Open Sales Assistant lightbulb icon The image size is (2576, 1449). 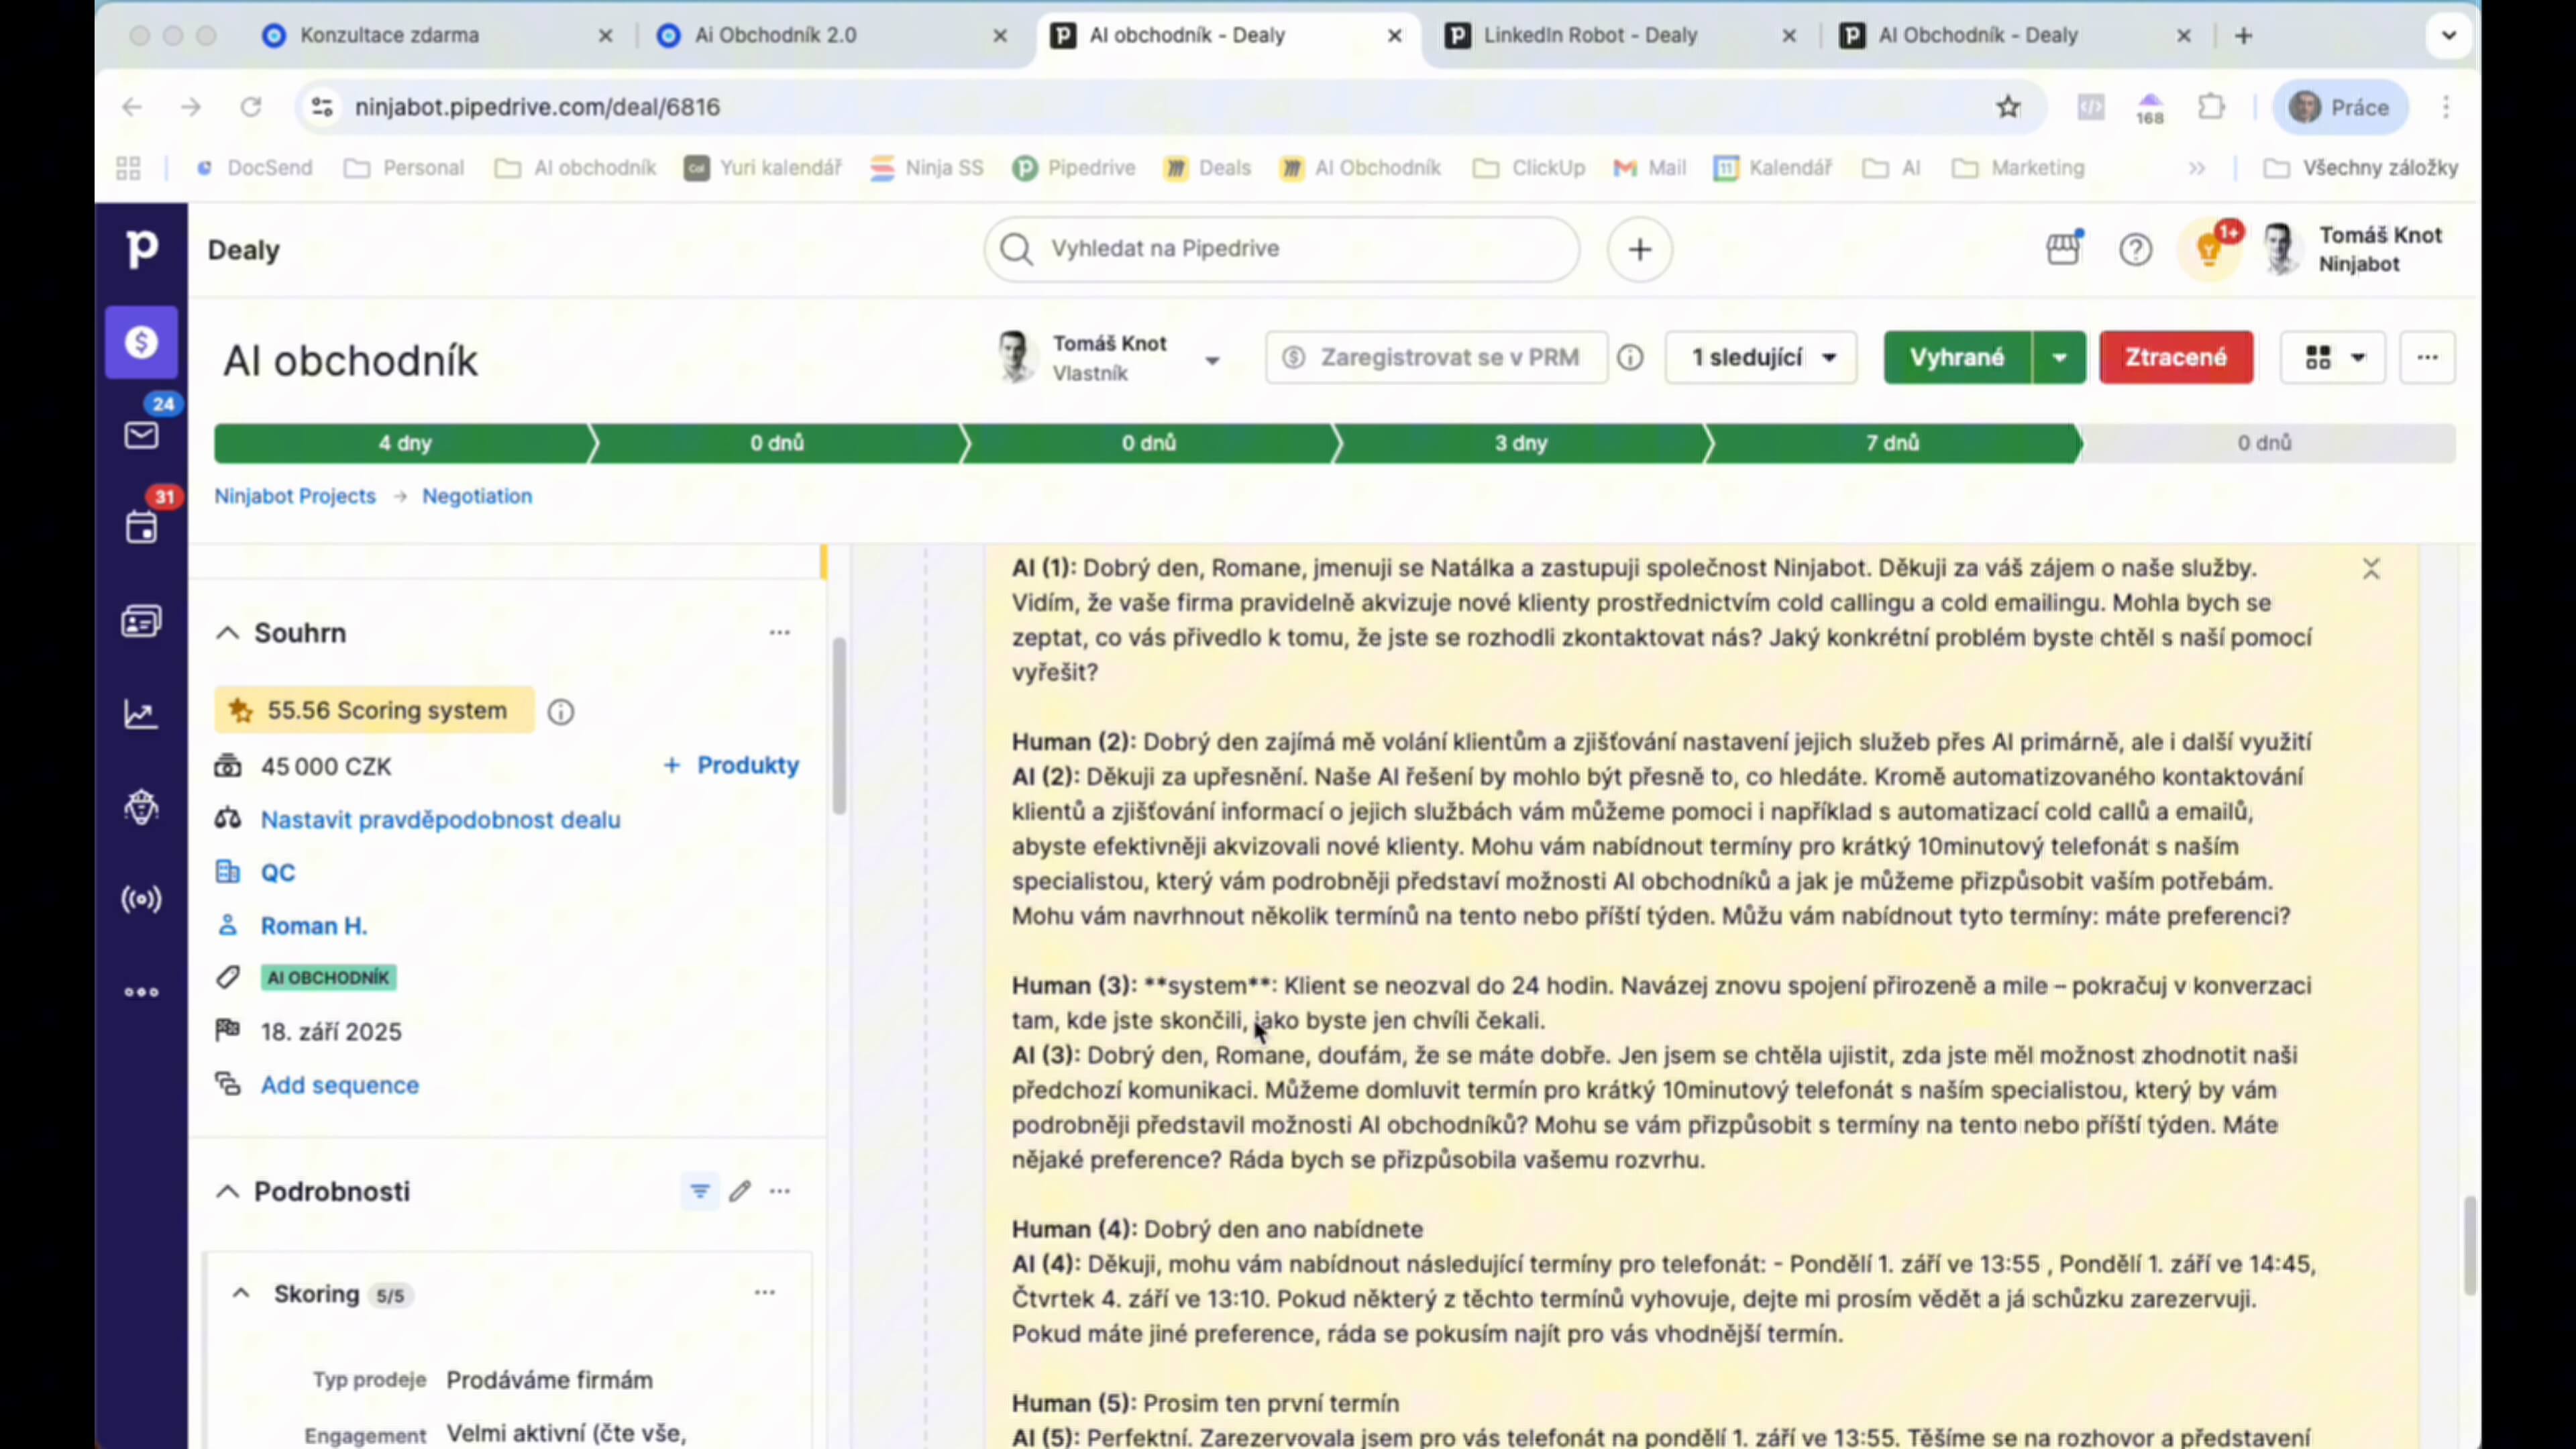(x=2208, y=249)
